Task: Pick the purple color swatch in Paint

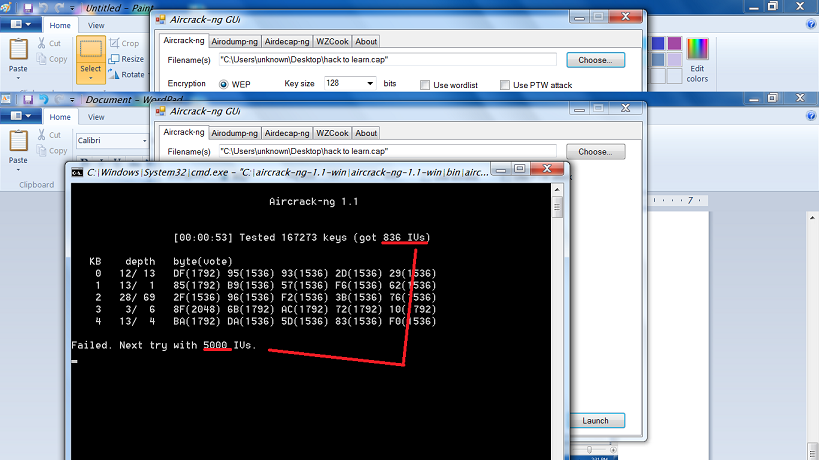Action: (674, 43)
